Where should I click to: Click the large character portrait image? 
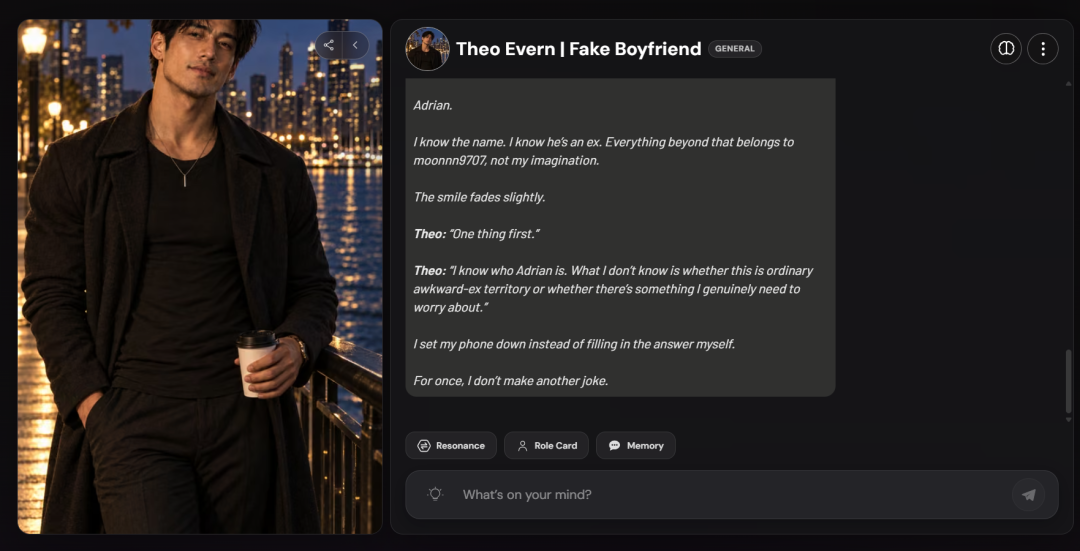click(x=200, y=276)
